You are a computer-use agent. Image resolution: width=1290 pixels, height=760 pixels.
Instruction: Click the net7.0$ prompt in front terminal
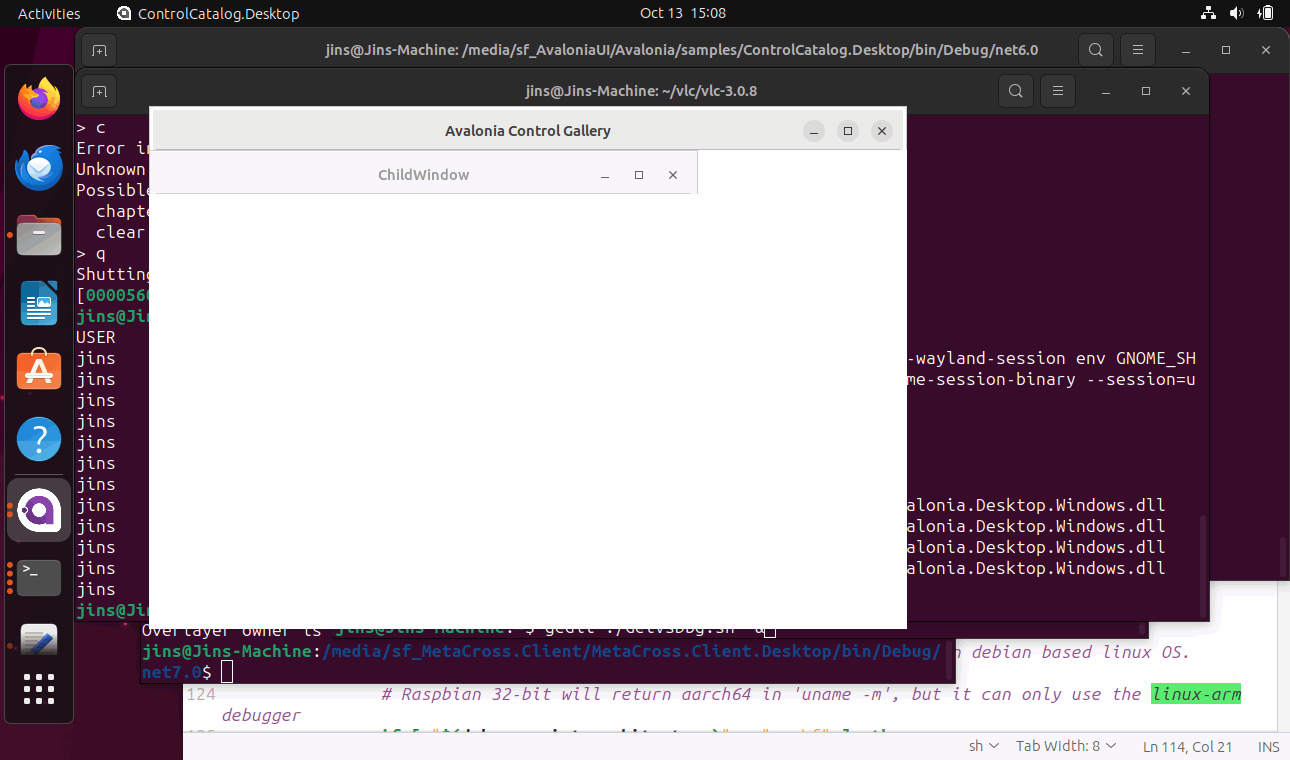pyautogui.click(x=177, y=672)
